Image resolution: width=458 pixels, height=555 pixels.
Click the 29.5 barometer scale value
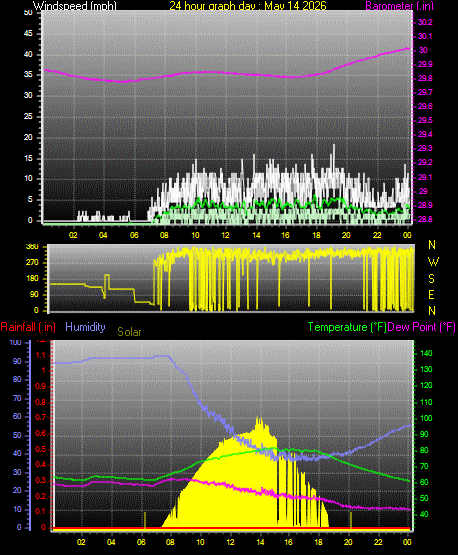tap(425, 120)
